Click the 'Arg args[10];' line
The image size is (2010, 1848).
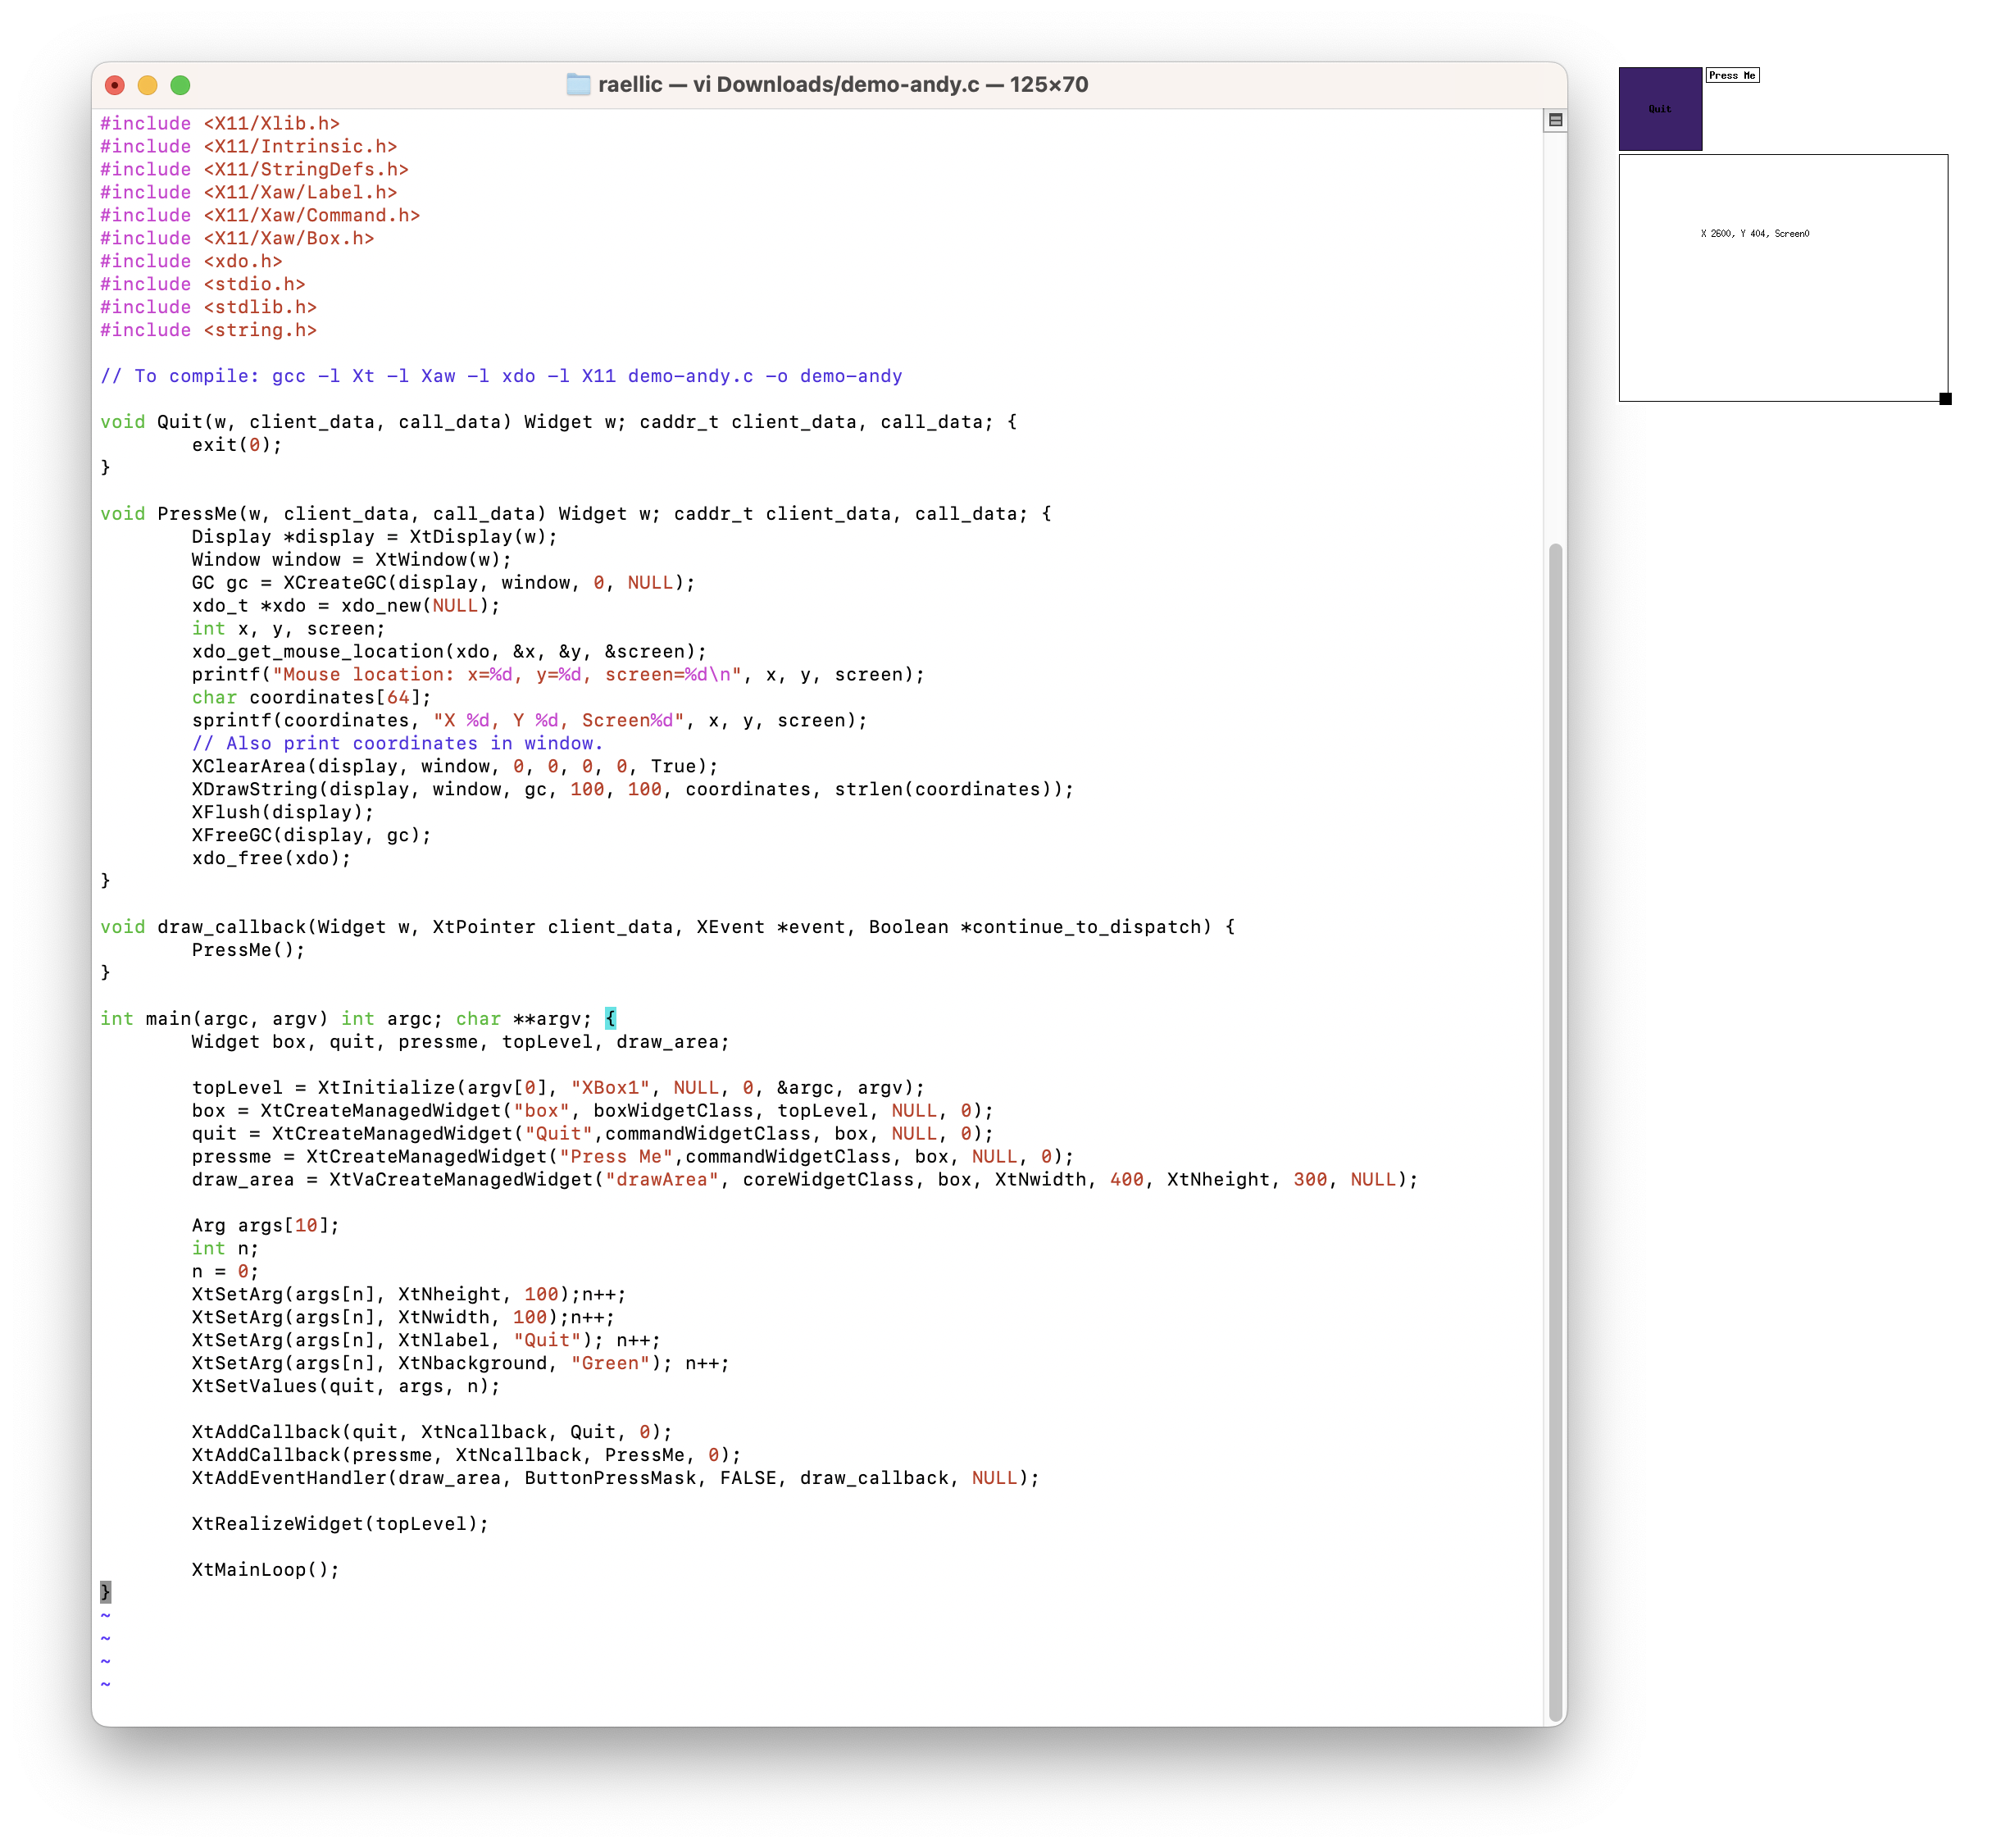[266, 1226]
